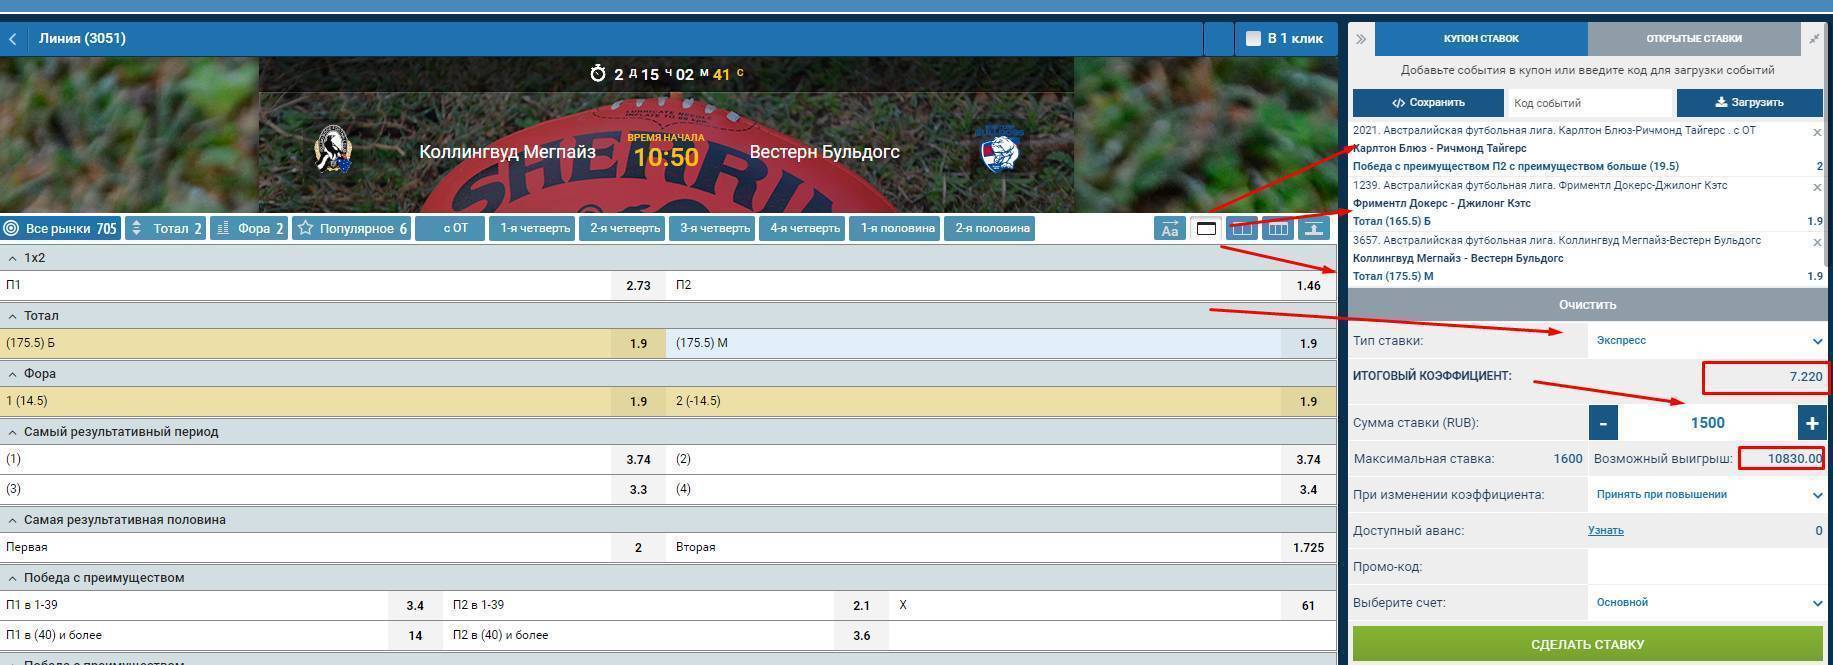This screenshot has width=1833, height=665.
Task: Switch markets to three-column layout
Action: point(1278,229)
